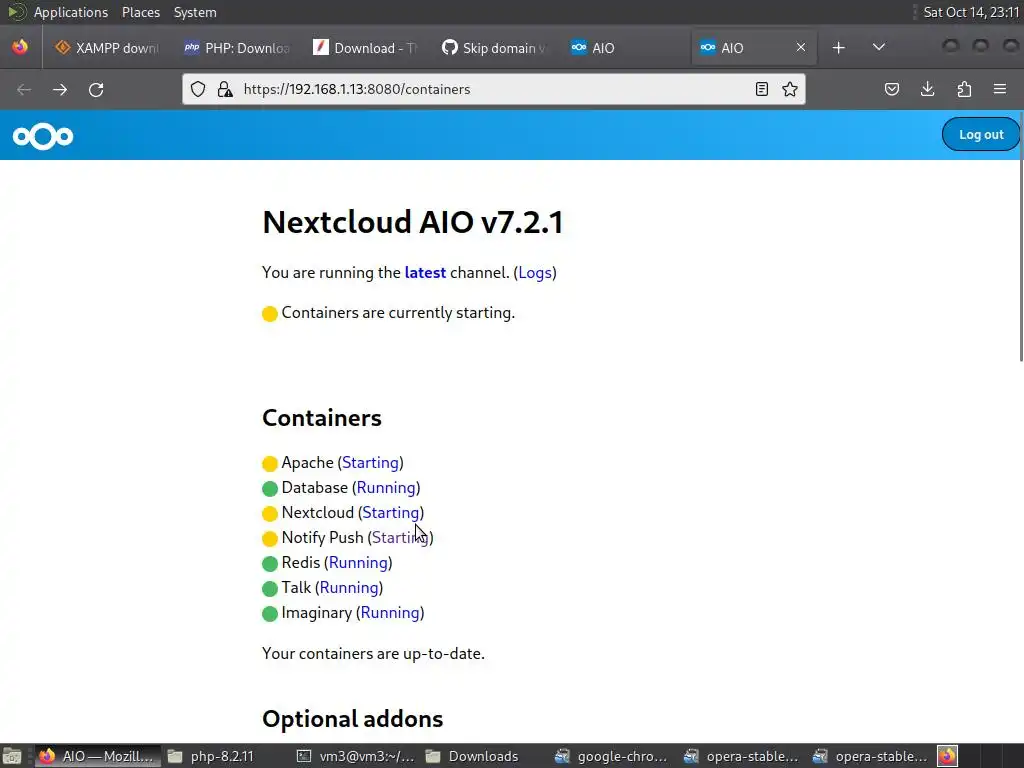Image resolution: width=1024 pixels, height=768 pixels.
Task: Click the Log out button
Action: pyautogui.click(x=981, y=135)
